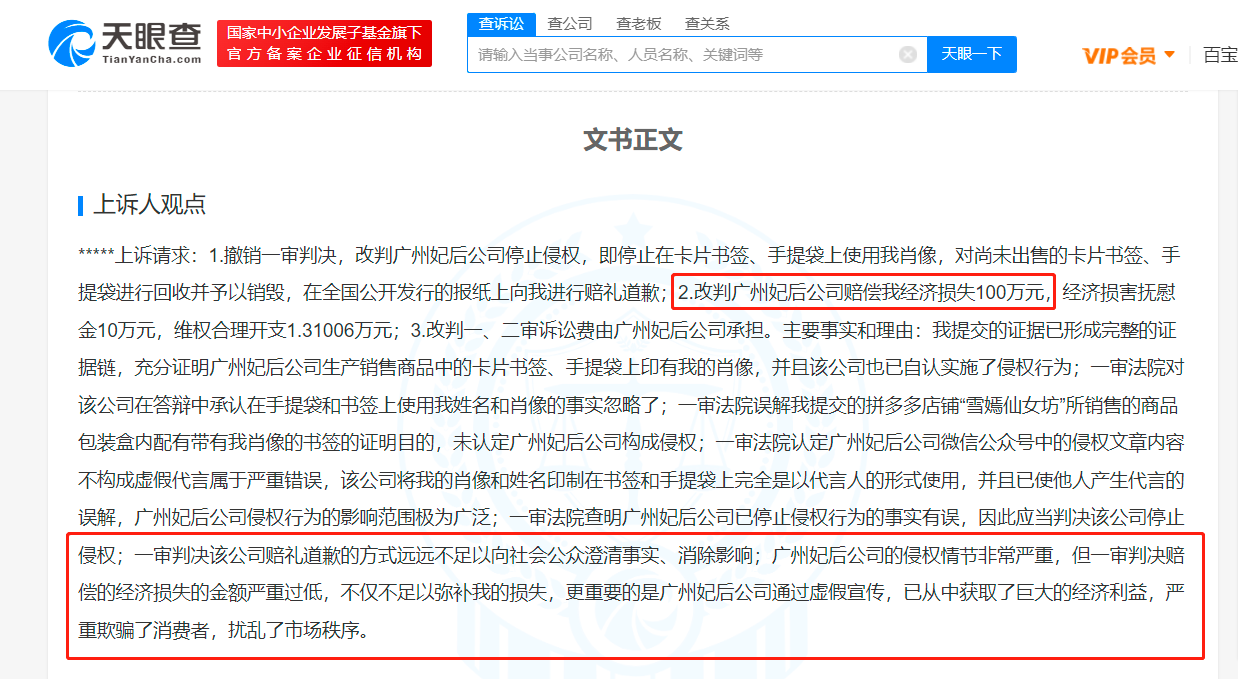Click the 天眼一下 search button
The height and width of the screenshot is (679, 1238).
click(971, 55)
